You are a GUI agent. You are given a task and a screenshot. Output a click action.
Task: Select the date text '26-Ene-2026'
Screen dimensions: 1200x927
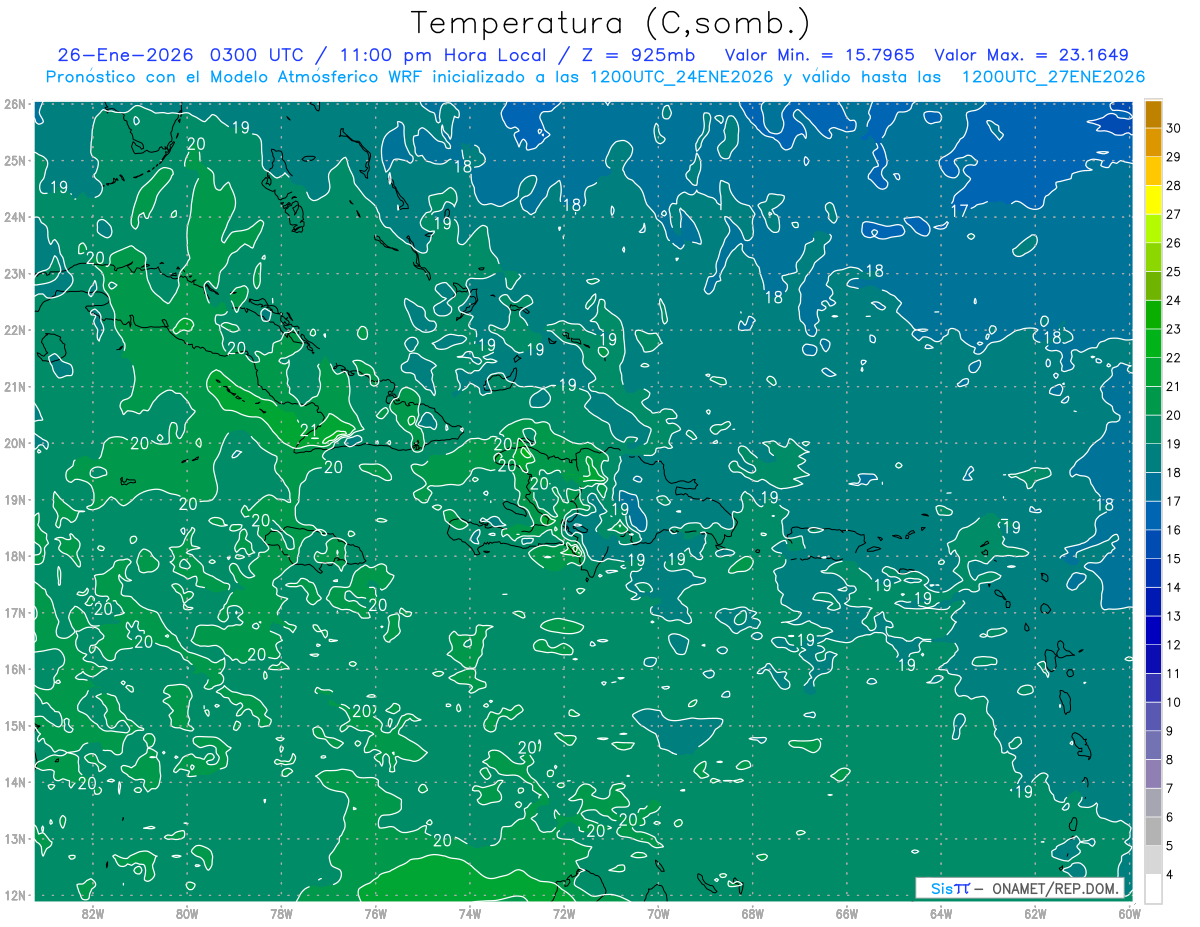(126, 55)
